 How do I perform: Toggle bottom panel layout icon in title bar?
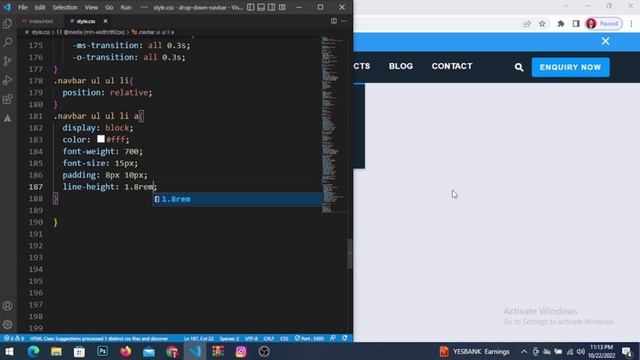[x=261, y=7]
